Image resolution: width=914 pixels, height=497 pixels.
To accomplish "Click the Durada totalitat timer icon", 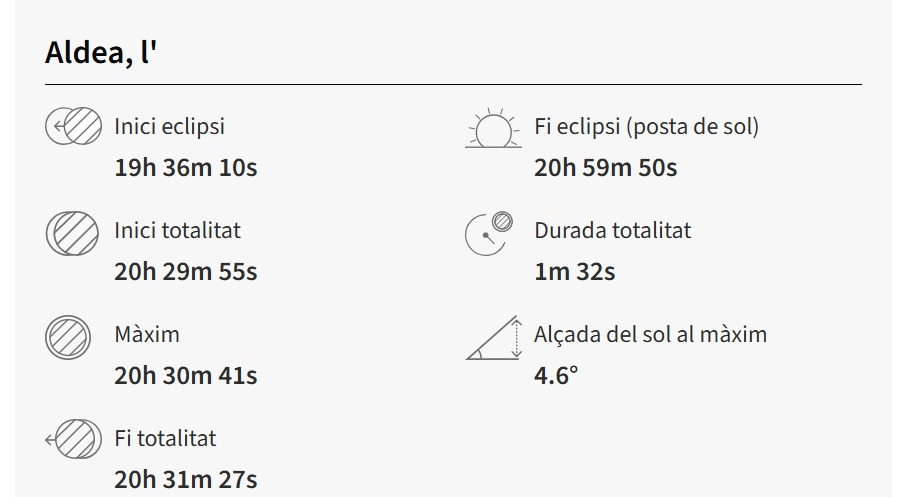I will pyautogui.click(x=489, y=233).
